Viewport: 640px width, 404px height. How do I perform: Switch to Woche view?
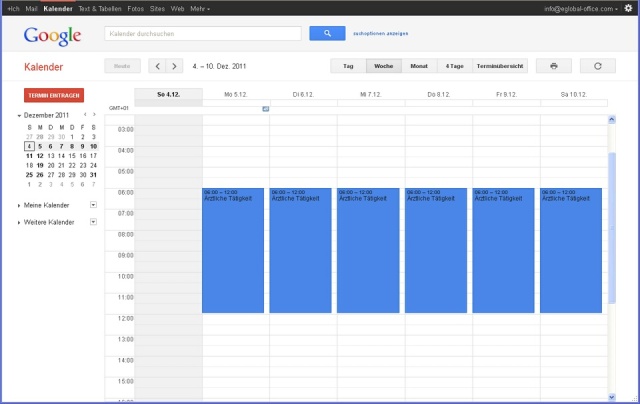384,66
